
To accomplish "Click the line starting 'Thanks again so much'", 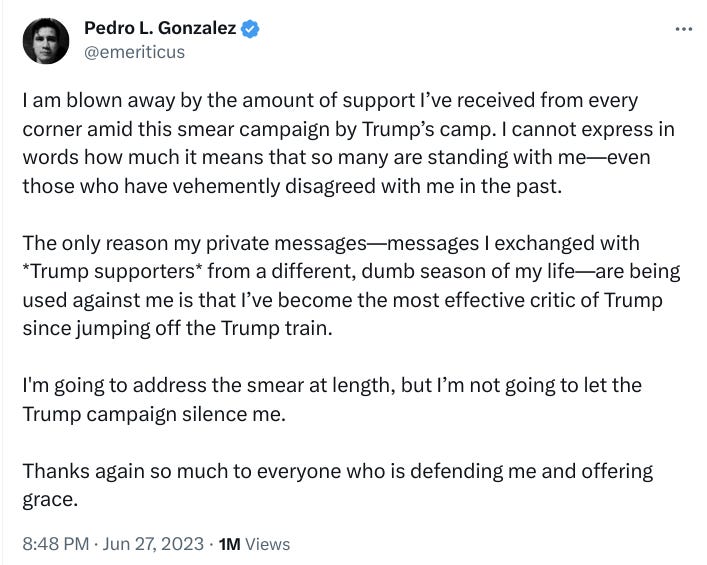I will (x=338, y=471).
